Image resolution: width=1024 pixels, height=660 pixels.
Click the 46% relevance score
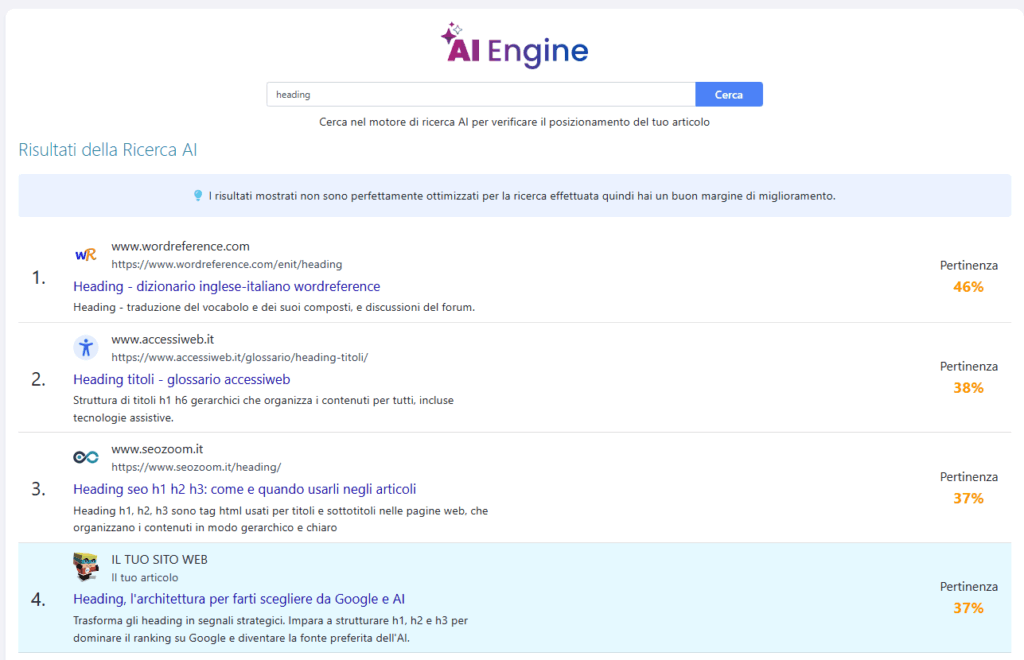coord(968,287)
